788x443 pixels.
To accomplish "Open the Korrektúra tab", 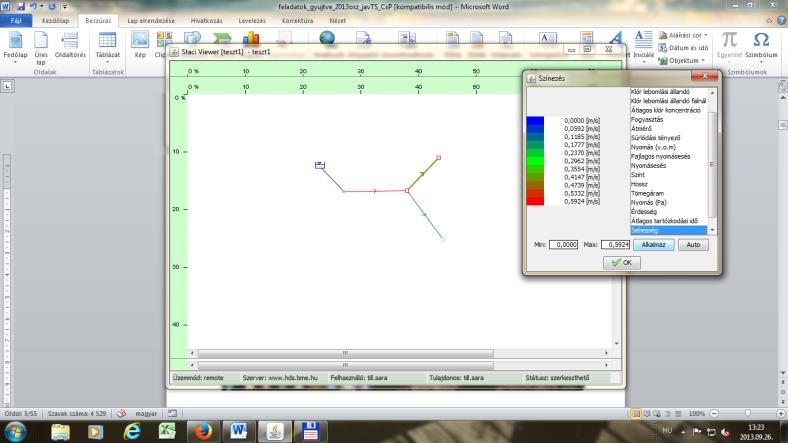I will coord(298,21).
